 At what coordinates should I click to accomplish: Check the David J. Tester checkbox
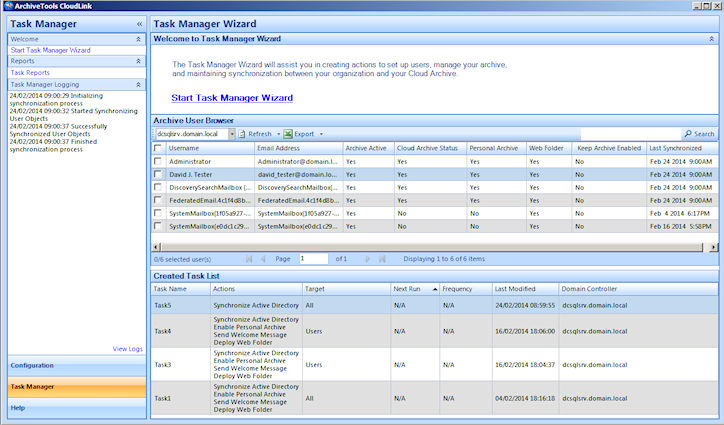point(158,174)
